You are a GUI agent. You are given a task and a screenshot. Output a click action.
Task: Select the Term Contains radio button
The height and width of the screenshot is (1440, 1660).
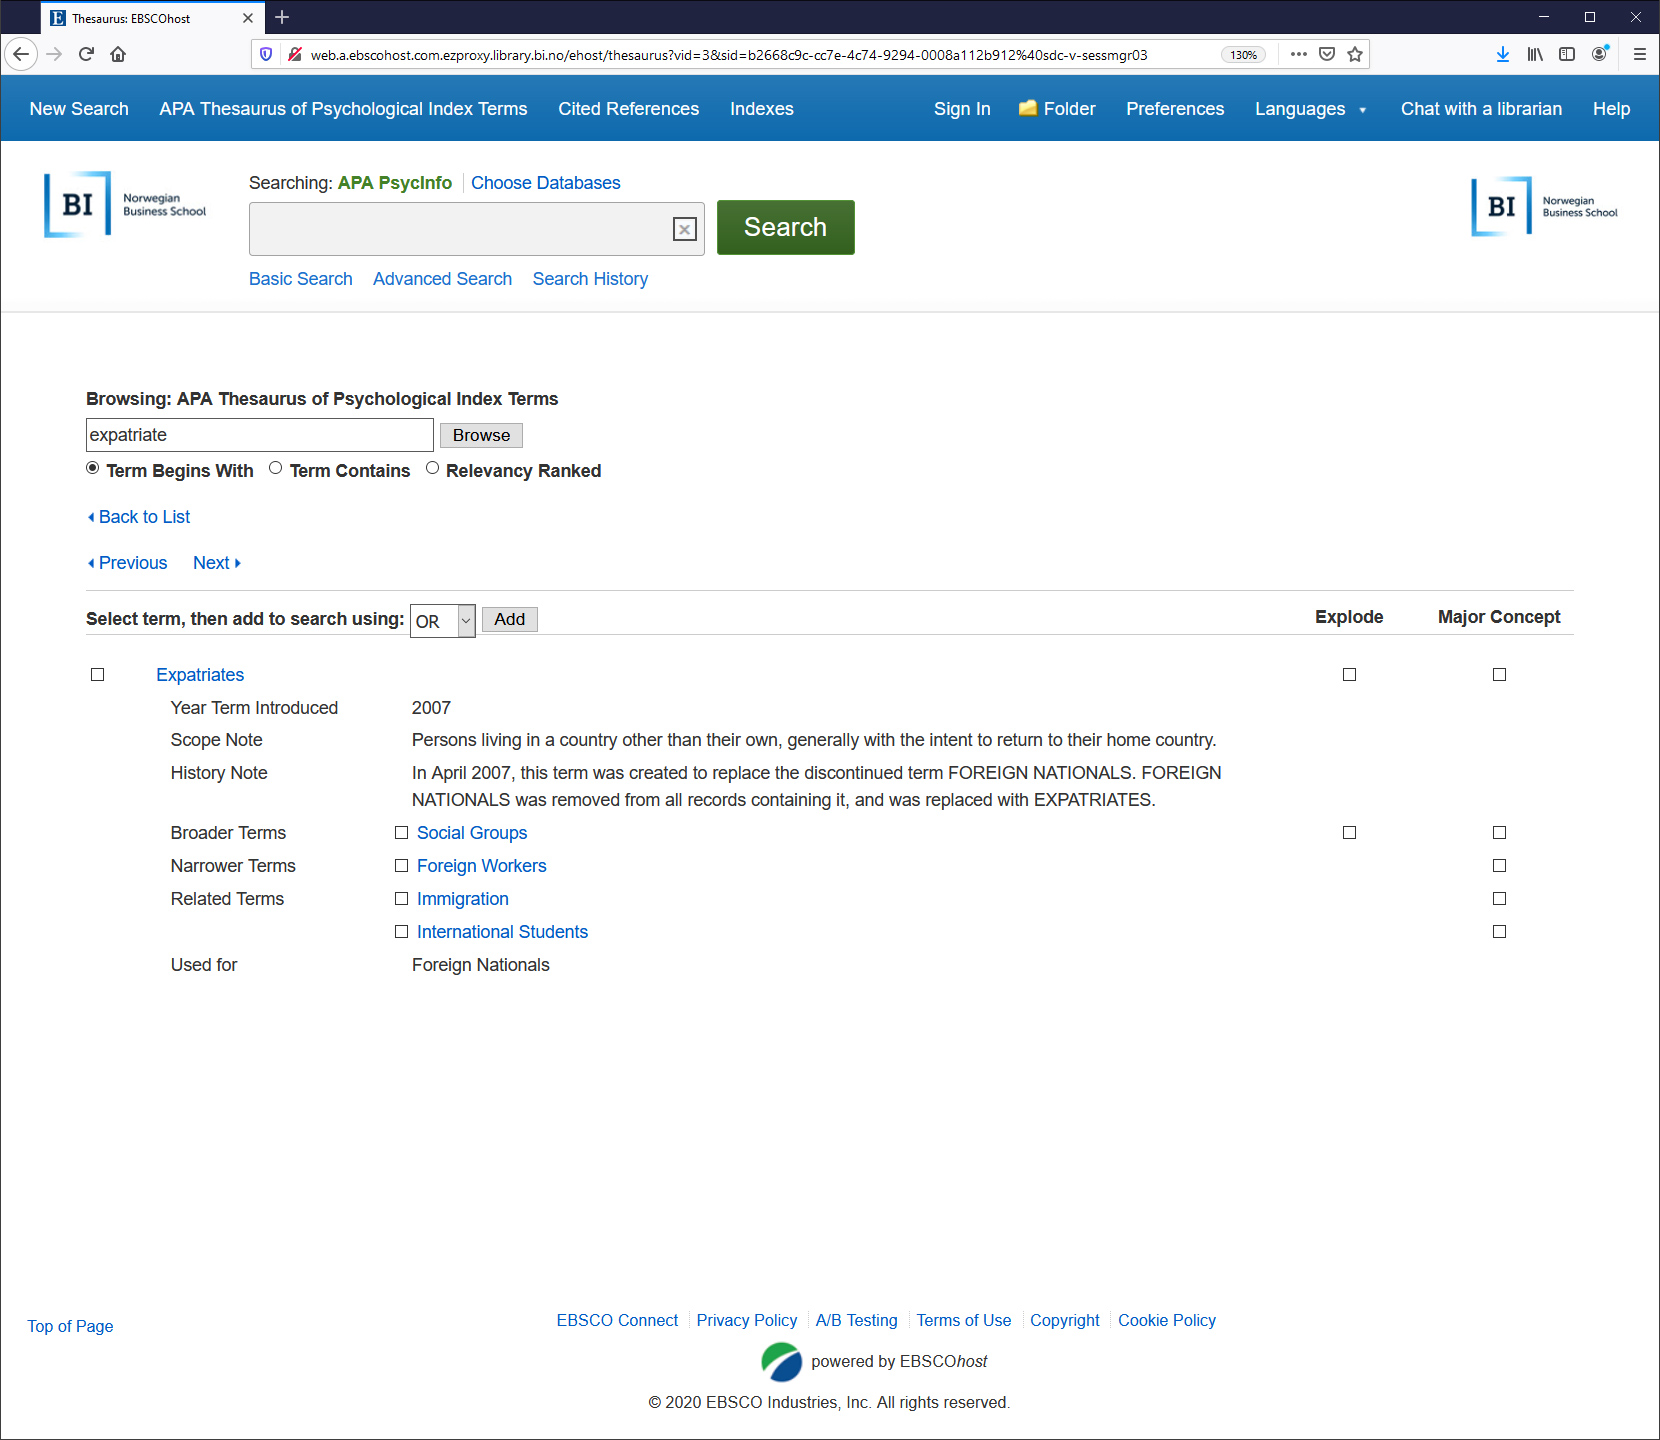pos(276,468)
